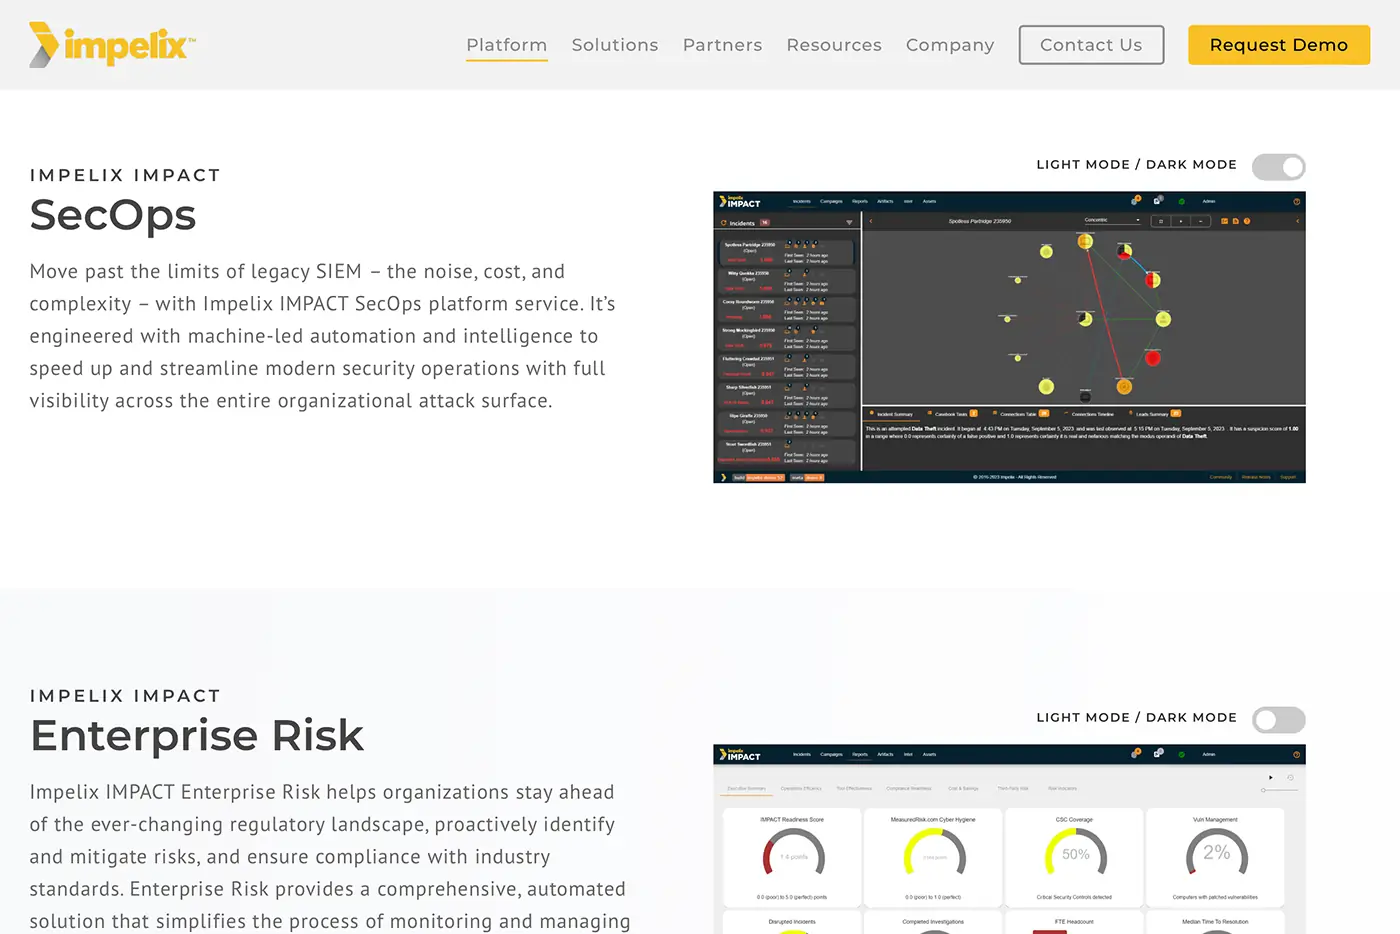
Task: Click the LIGHT MODE / DARK MODE label above the SecOps screenshot
Action: point(1137,165)
